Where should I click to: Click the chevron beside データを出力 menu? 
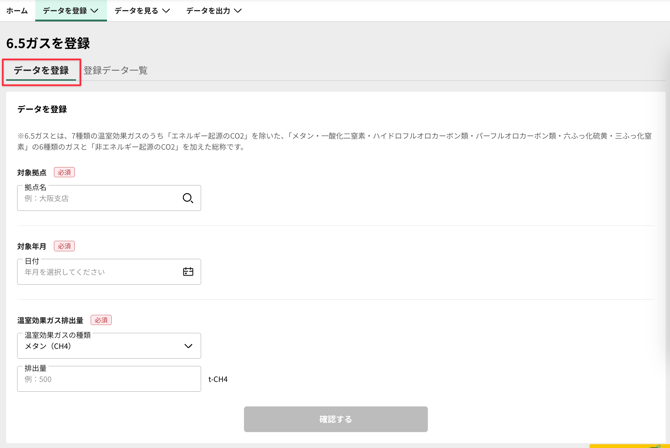[238, 11]
